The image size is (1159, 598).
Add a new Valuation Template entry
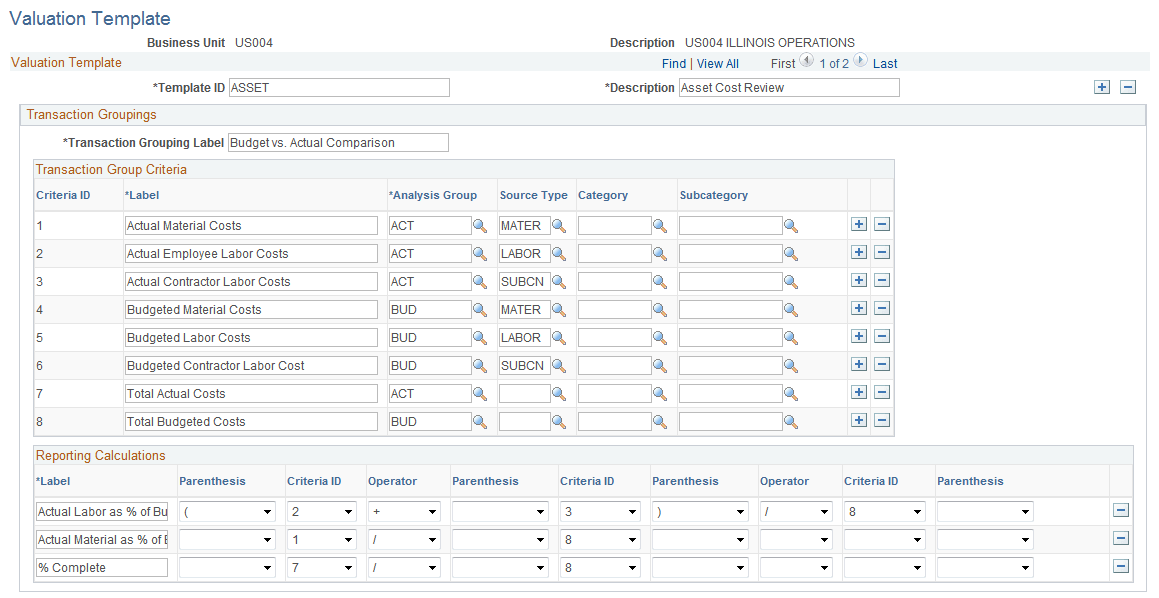coord(1101,87)
